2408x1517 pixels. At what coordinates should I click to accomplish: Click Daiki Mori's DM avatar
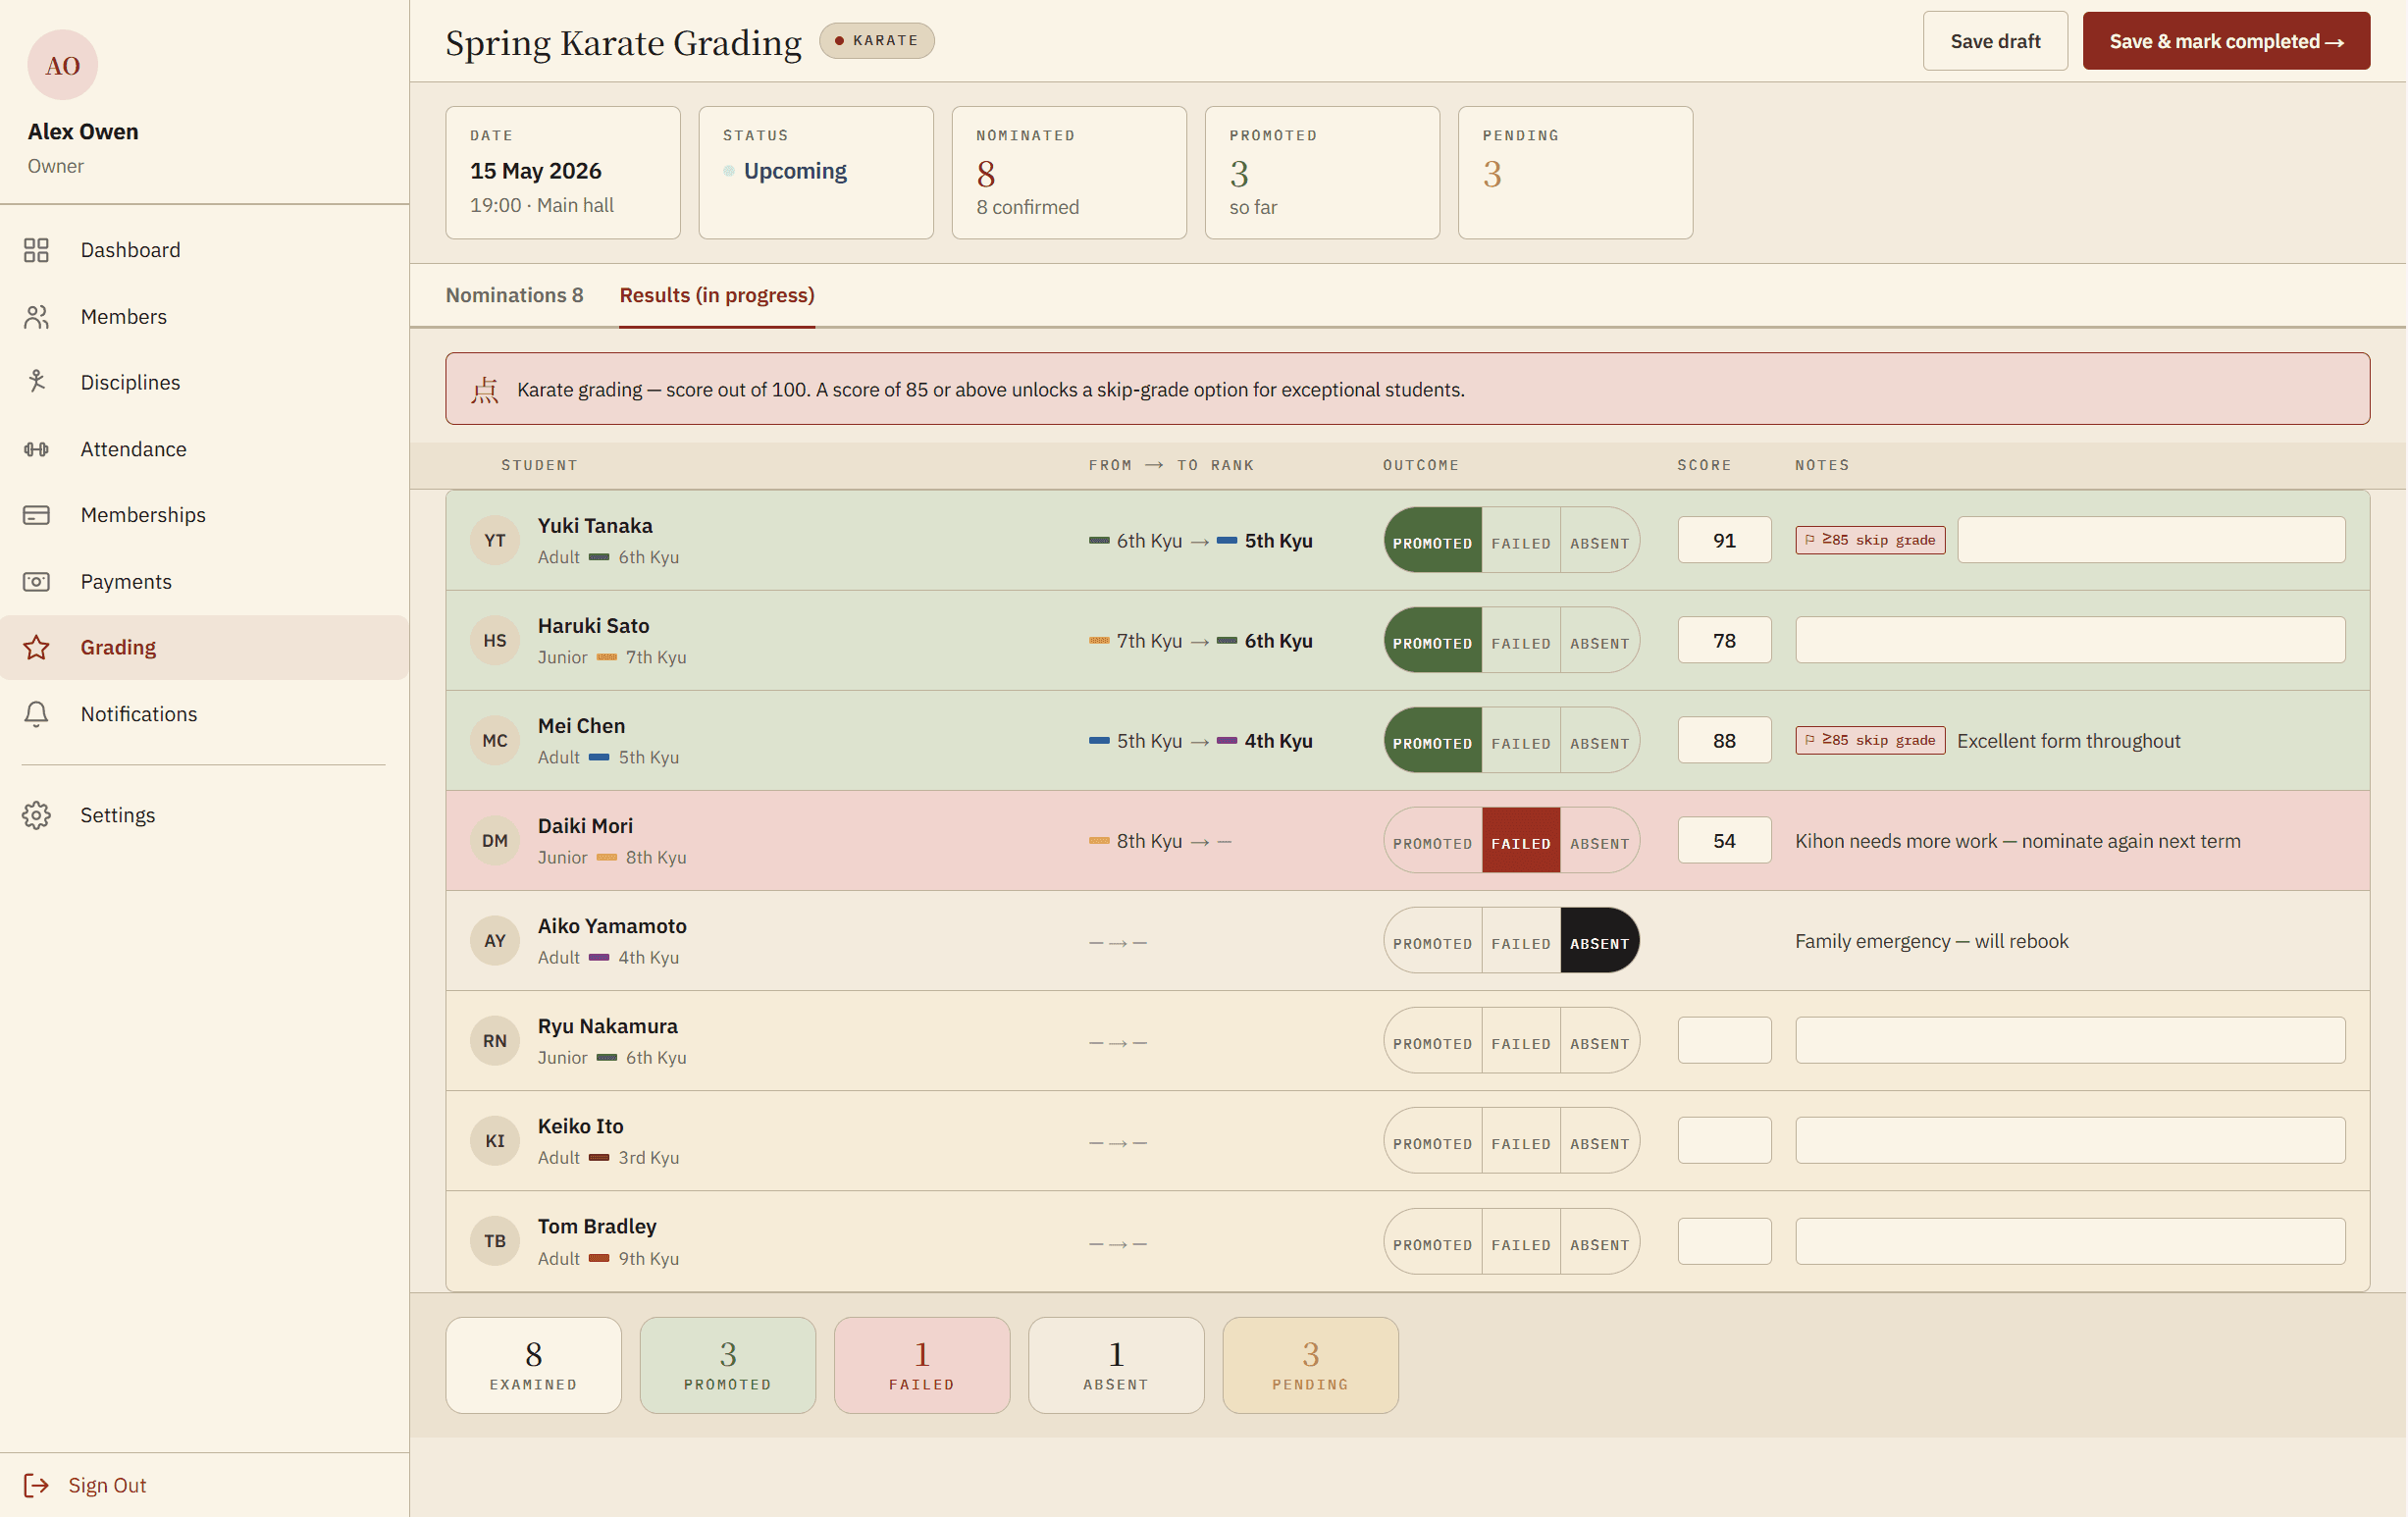pyautogui.click(x=495, y=840)
